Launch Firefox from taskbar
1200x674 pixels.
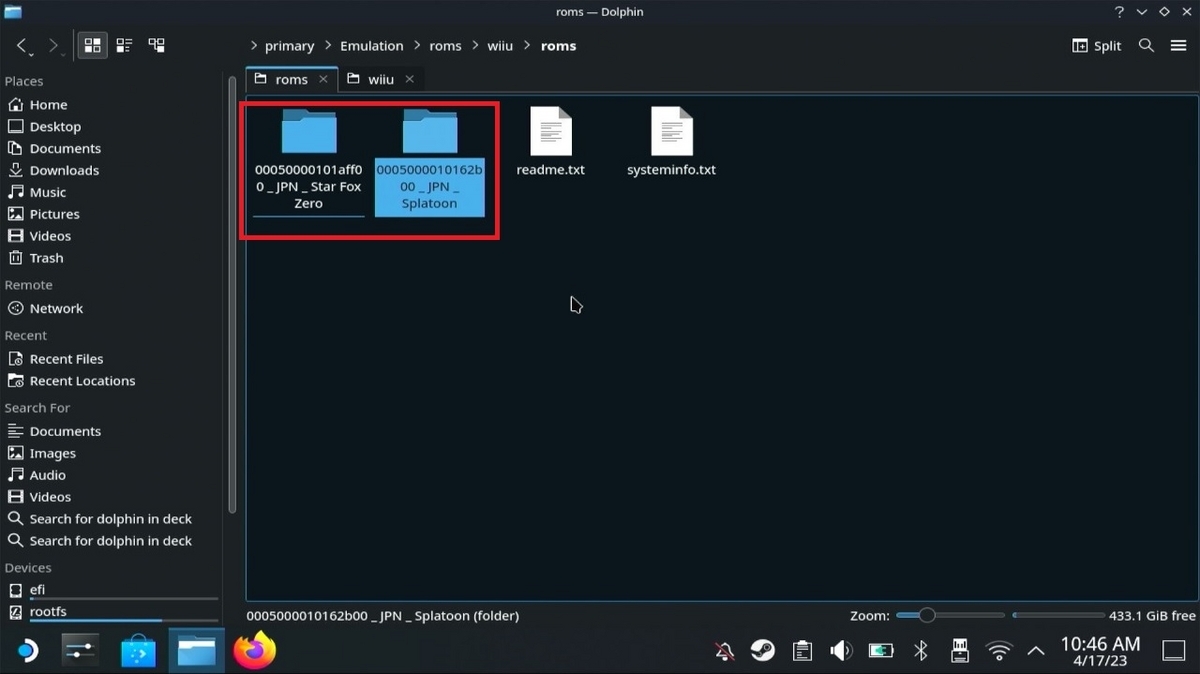click(254, 651)
